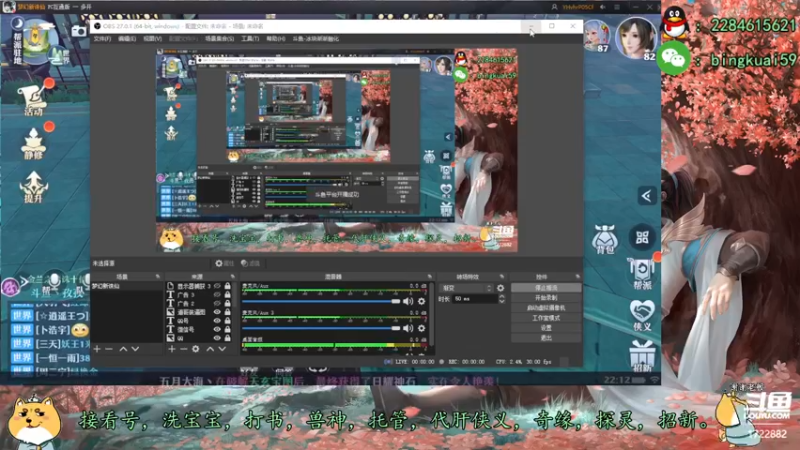The width and height of the screenshot is (800, 450).
Task: Toggle lock on 微信号 source
Action: tap(228, 330)
